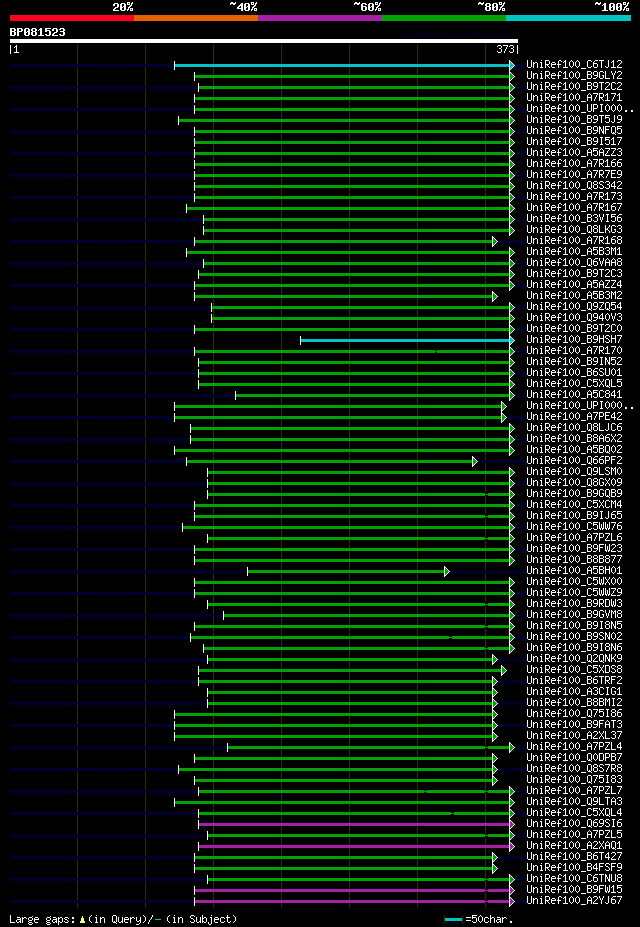640x927 pixels.
Task: Click the white query sequence bar
Action: [x=264, y=41]
